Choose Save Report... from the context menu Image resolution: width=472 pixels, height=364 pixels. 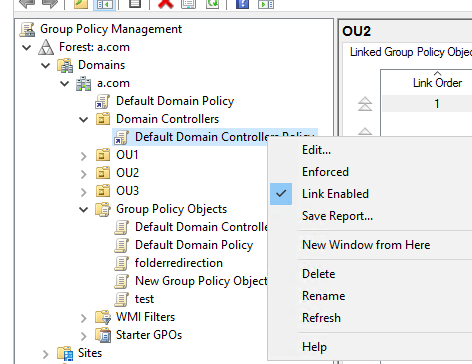coord(337,216)
